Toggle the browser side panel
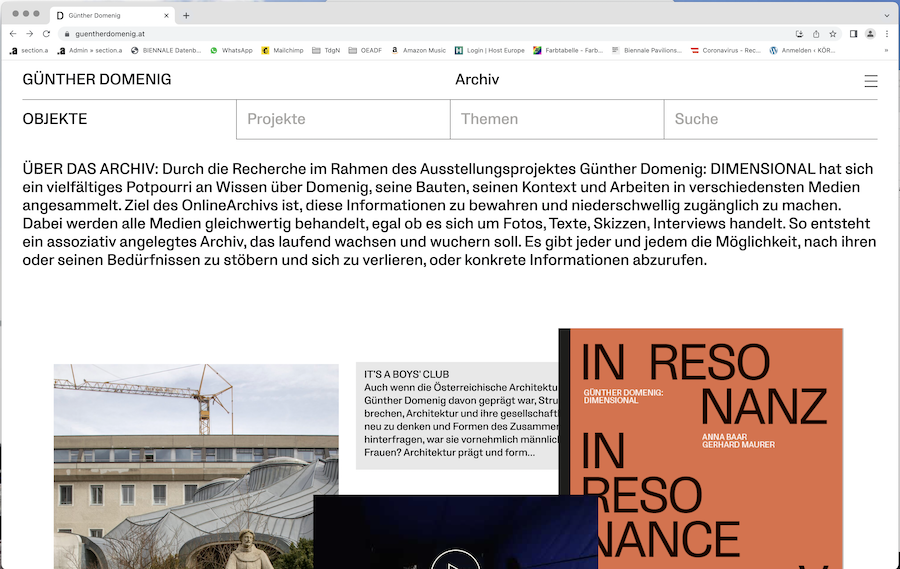Viewport: 900px width, 569px height. tap(854, 34)
